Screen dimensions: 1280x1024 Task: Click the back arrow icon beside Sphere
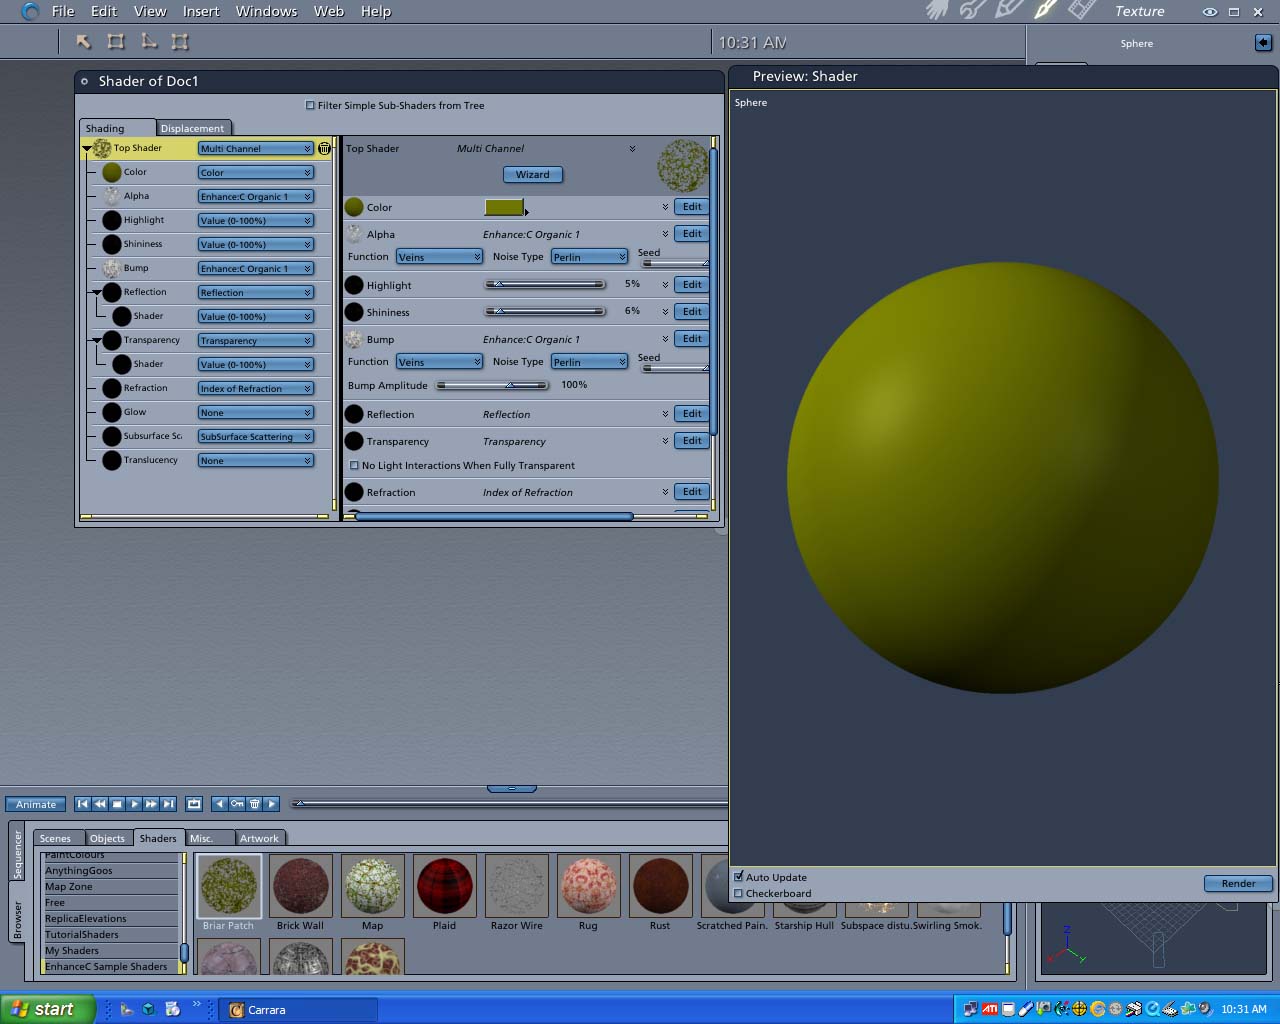coord(1263,42)
